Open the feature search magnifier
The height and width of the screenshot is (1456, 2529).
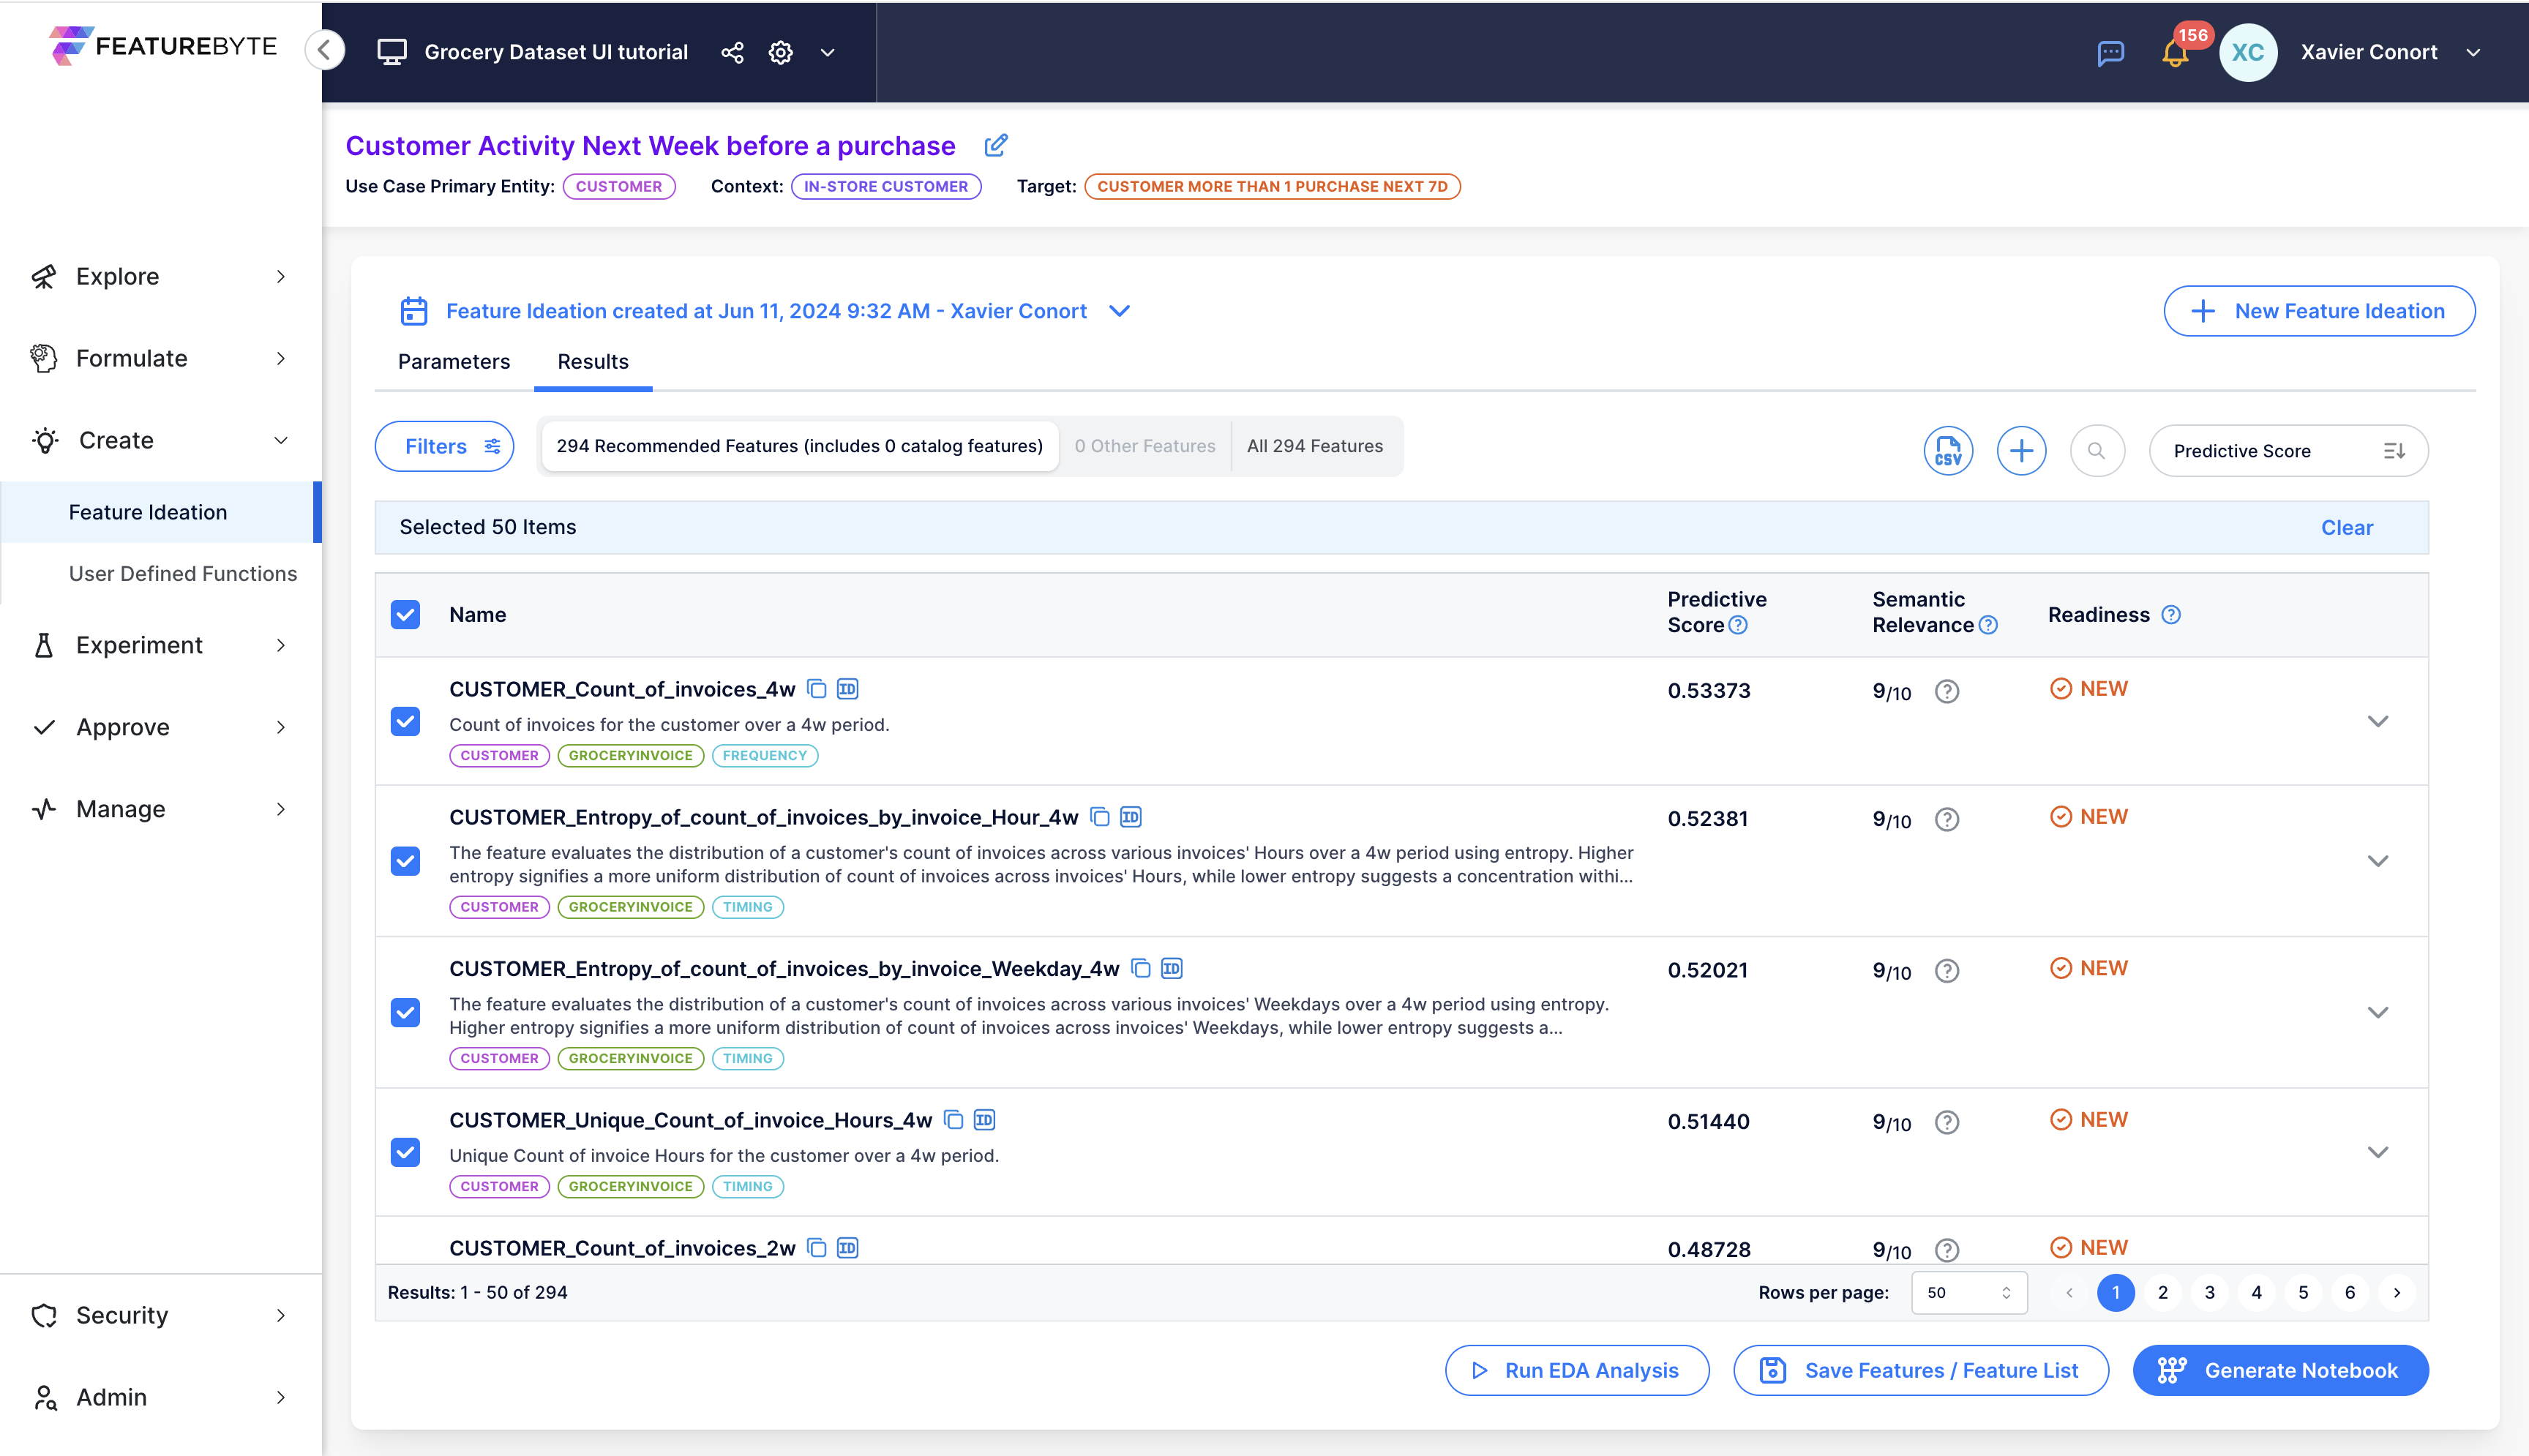click(x=2096, y=450)
